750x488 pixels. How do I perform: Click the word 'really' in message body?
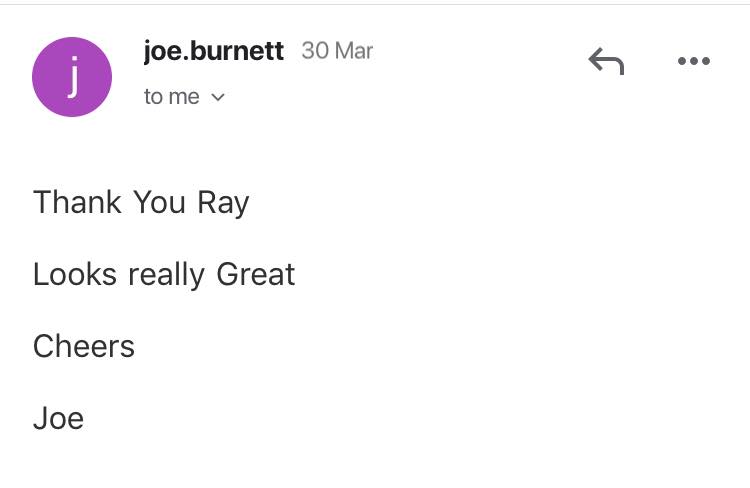tap(166, 276)
